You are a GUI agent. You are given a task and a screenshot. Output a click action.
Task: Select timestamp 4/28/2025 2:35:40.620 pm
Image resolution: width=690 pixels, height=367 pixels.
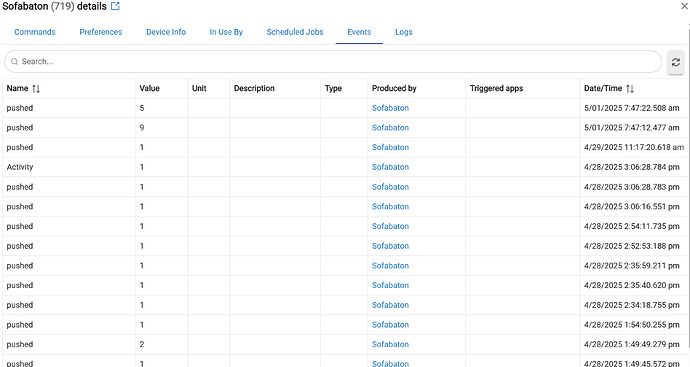[x=631, y=285]
